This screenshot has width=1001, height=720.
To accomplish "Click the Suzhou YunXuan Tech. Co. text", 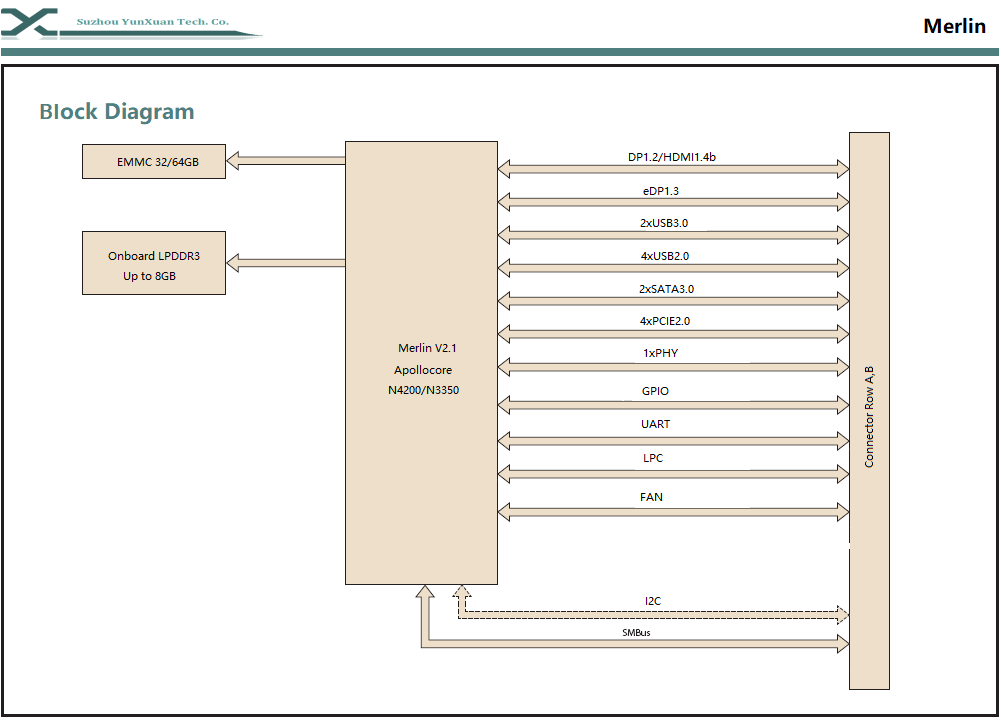I will click(153, 21).
